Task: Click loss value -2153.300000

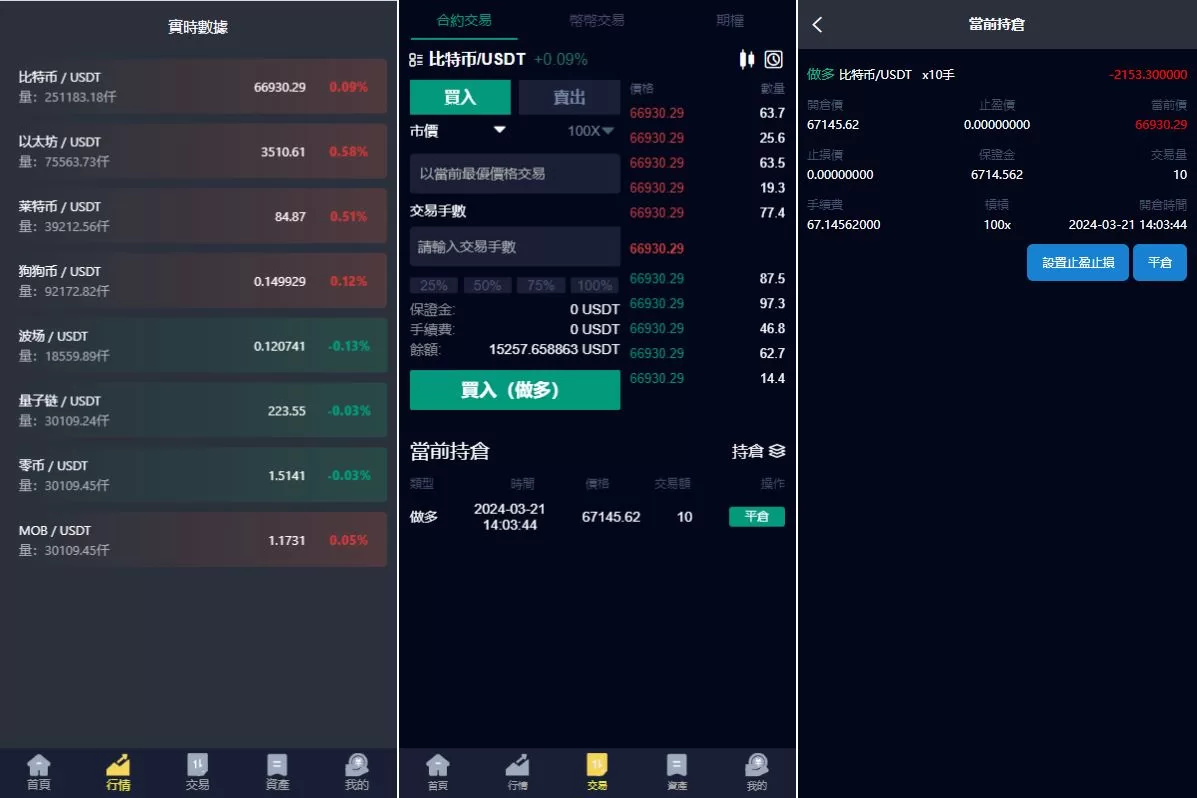Action: [1147, 75]
